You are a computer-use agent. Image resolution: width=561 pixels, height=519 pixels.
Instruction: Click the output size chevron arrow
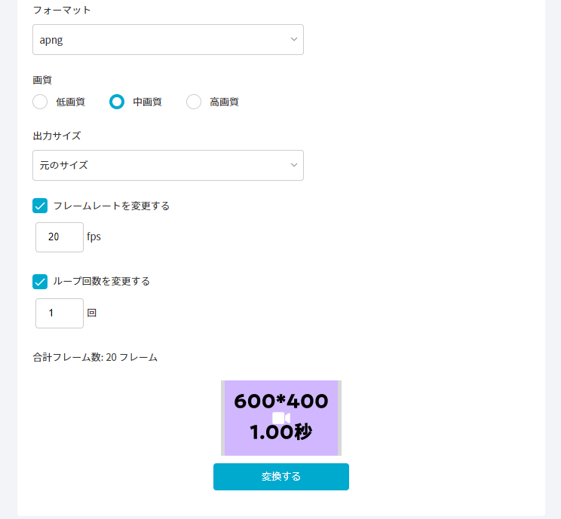[x=294, y=165]
